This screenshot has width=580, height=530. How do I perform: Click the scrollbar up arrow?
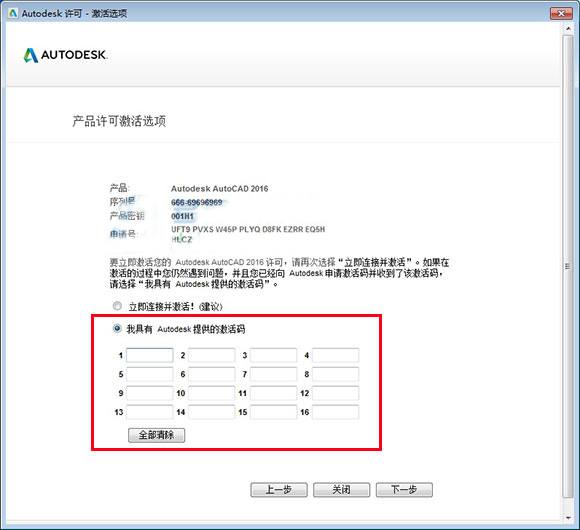click(568, 28)
